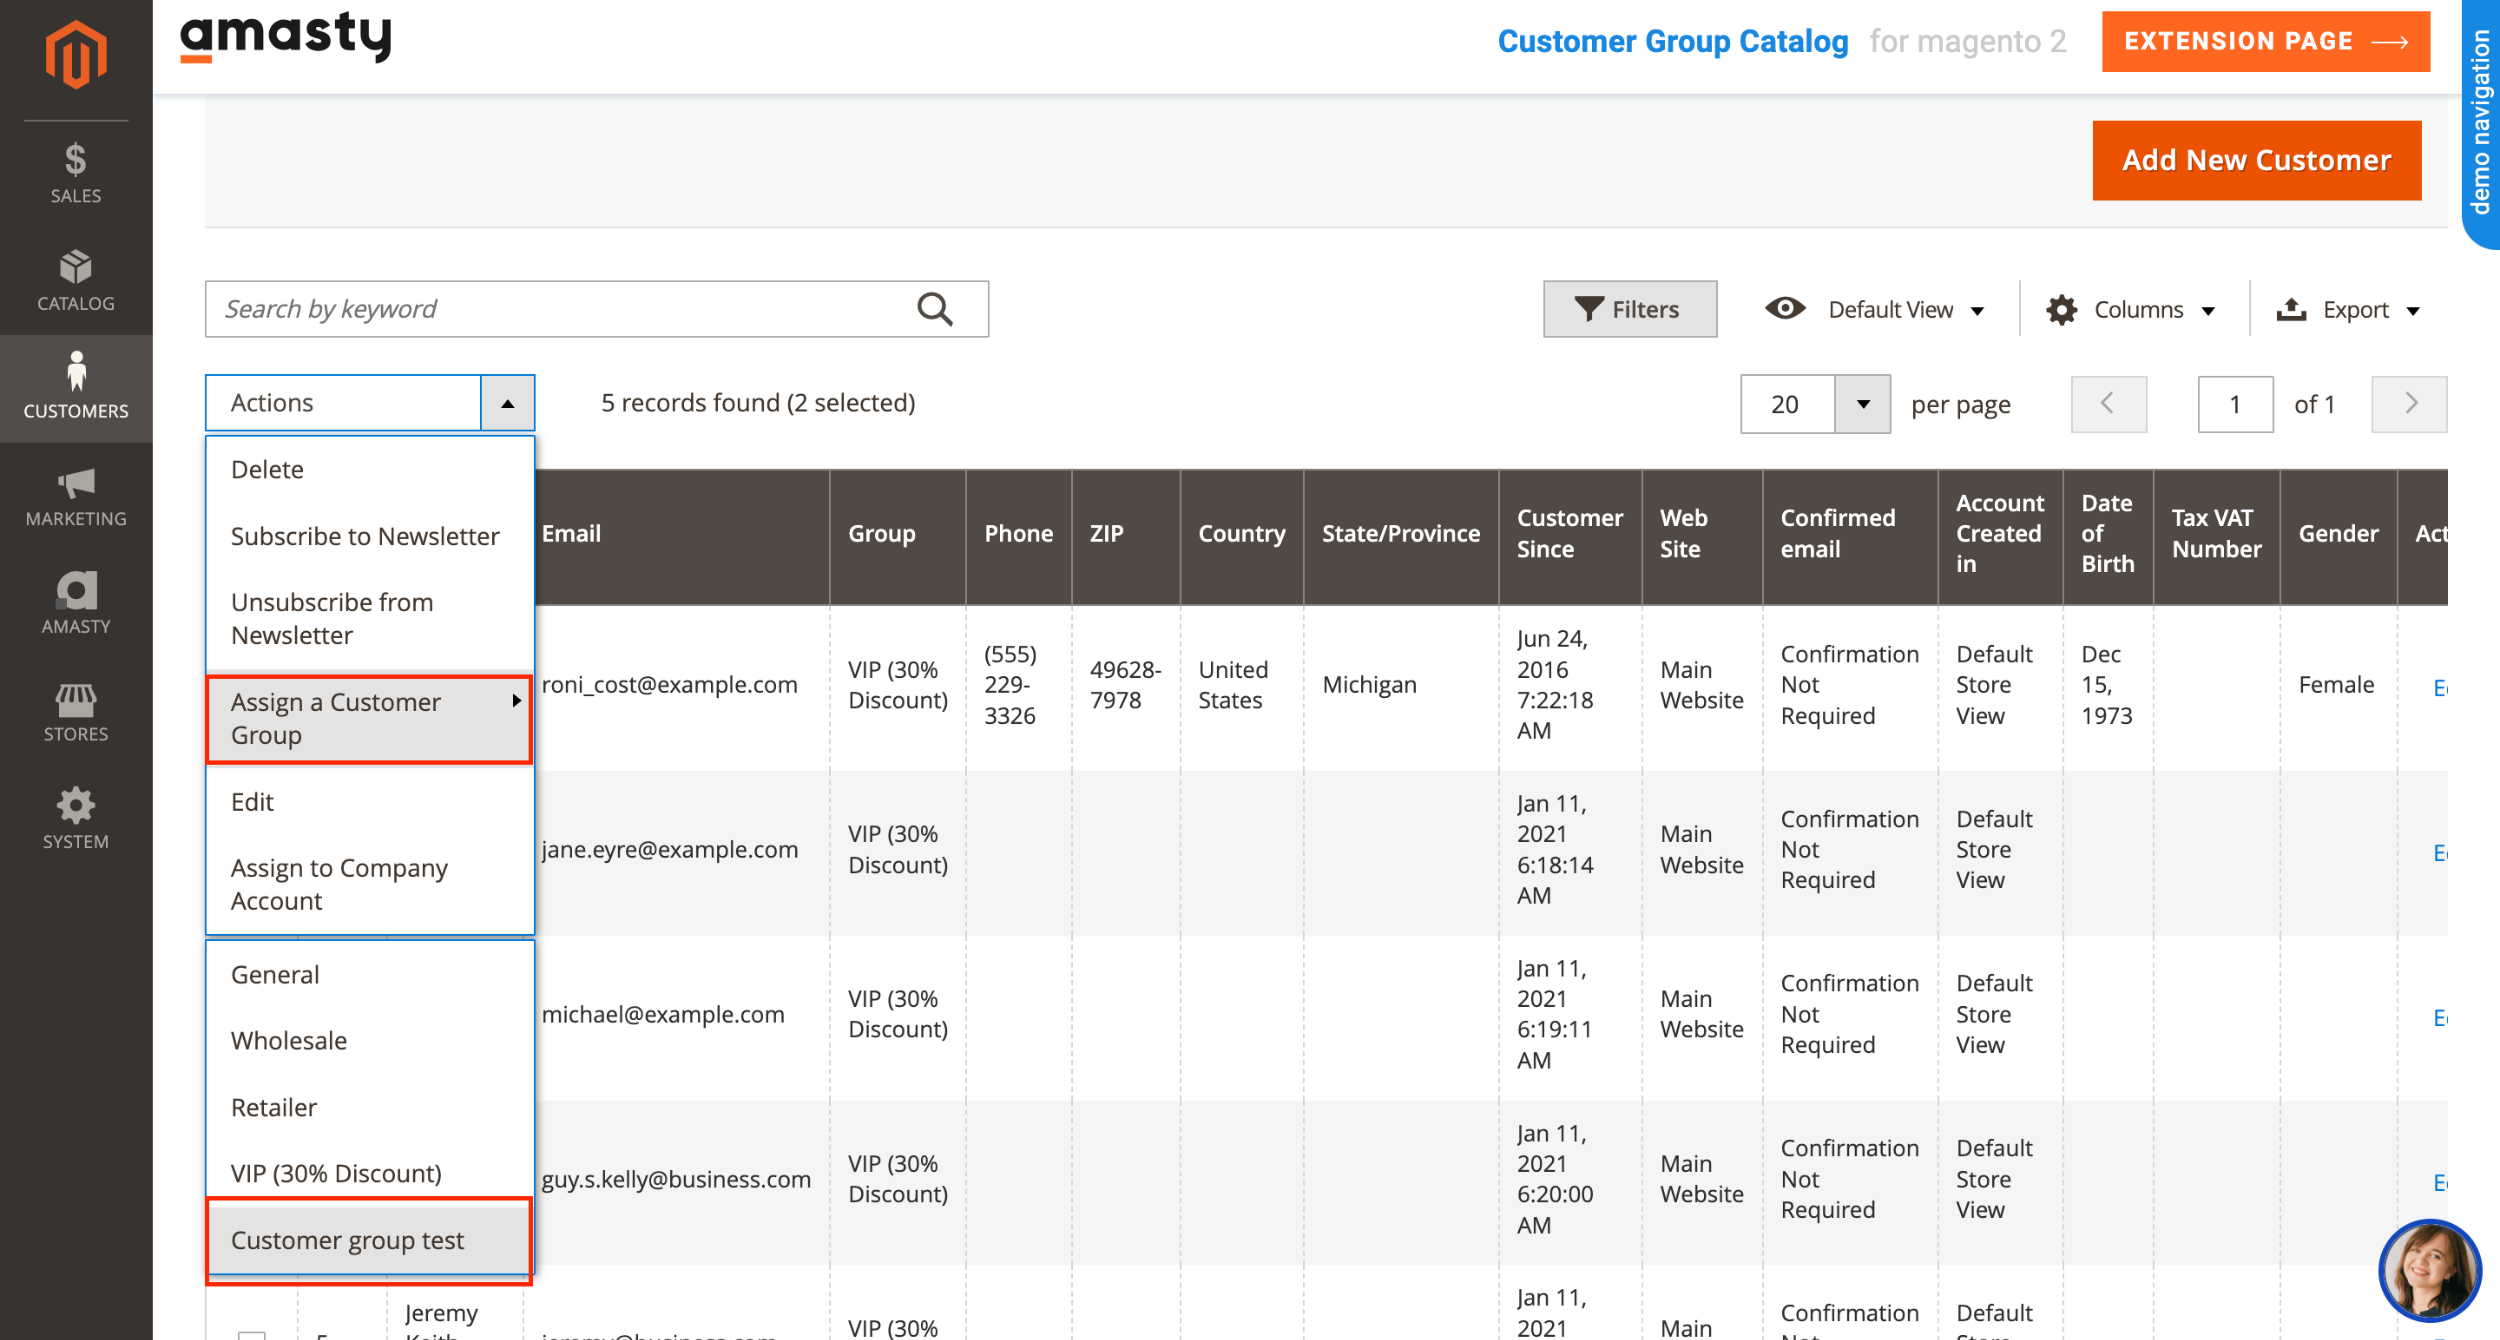Screen dimensions: 2500x1340
Task: Open the Sales section in the sidebar
Action: 75,170
